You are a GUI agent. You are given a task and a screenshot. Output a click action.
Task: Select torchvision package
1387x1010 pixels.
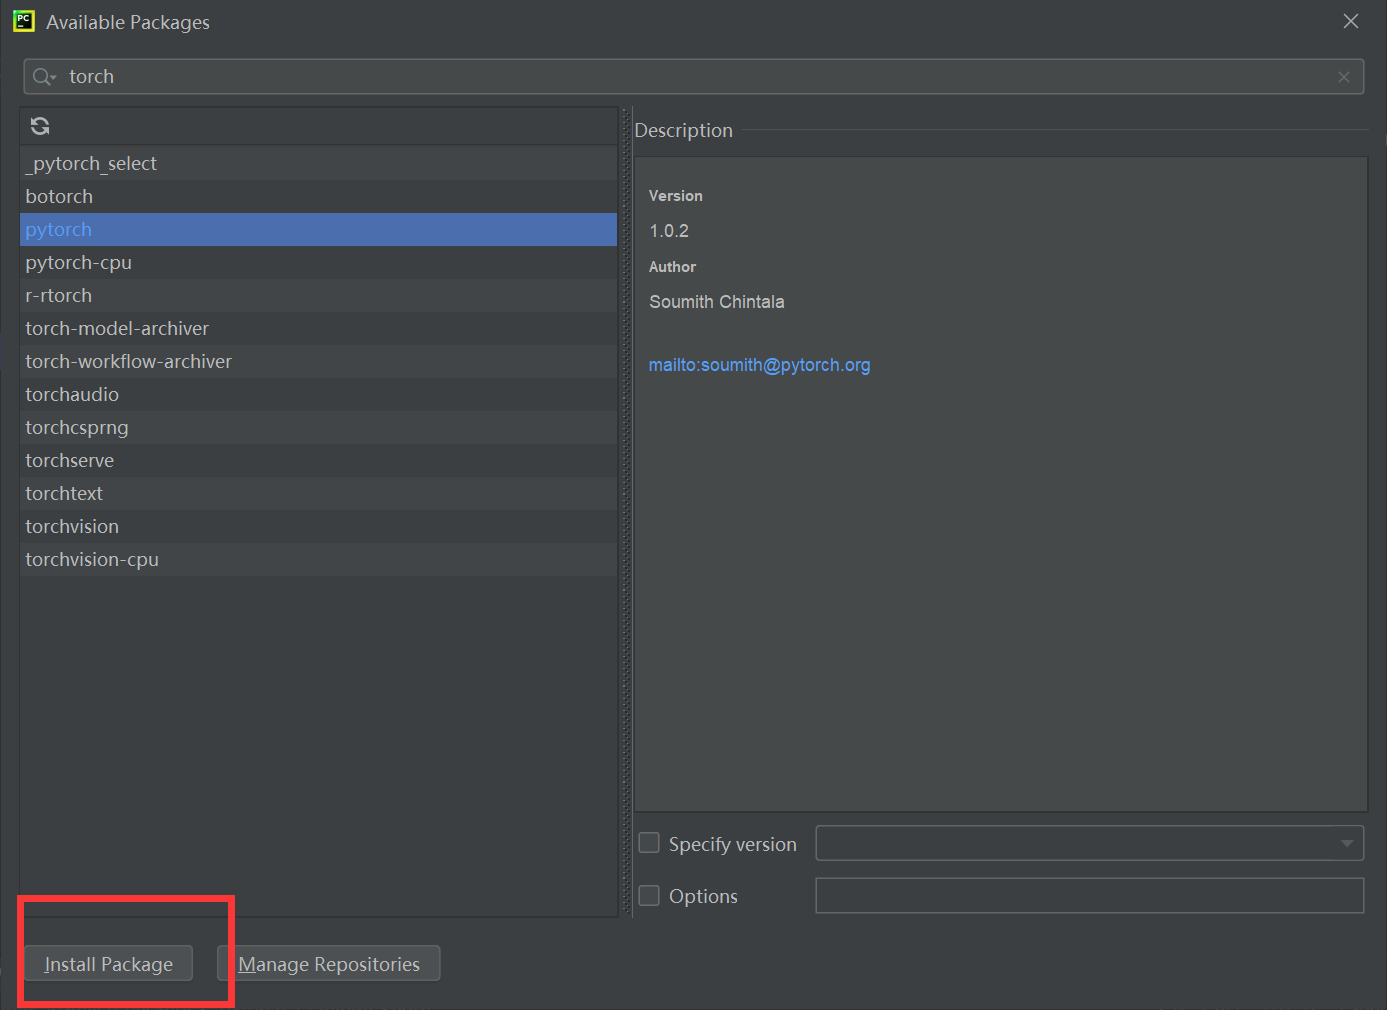point(318,526)
